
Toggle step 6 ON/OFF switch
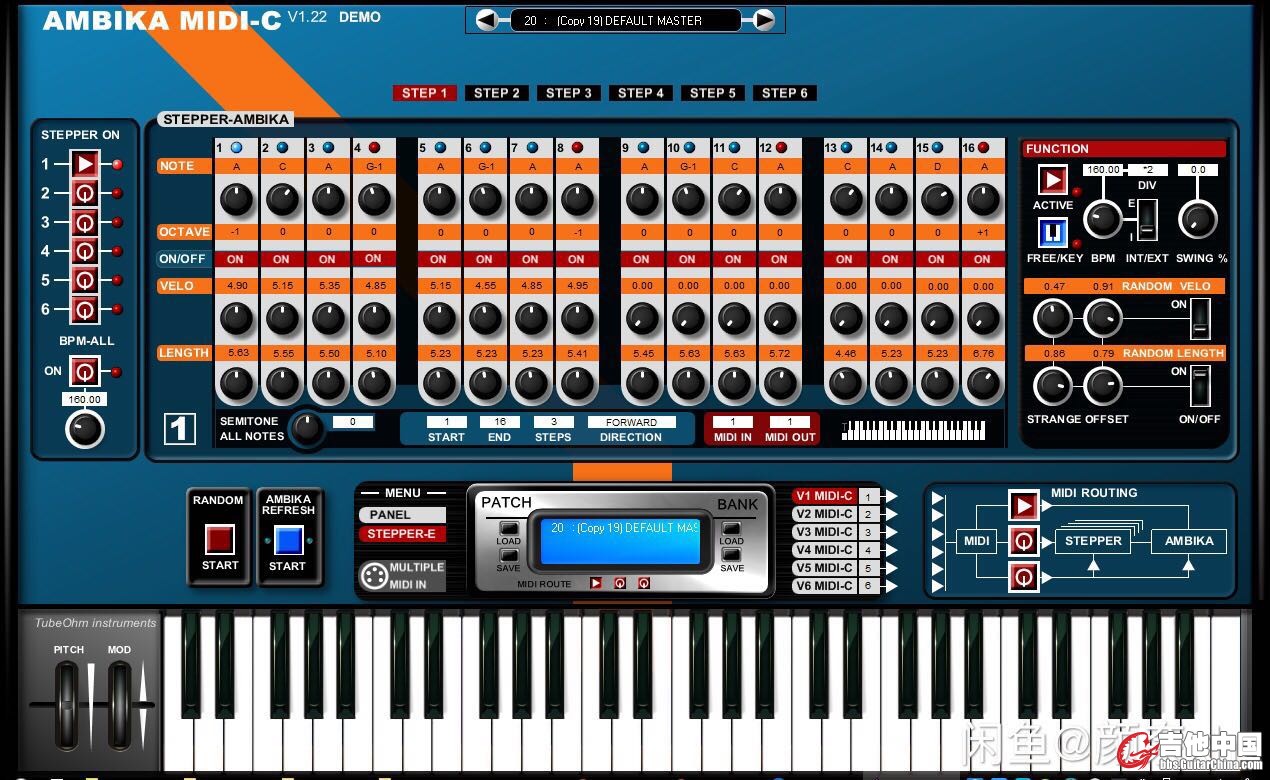pos(485,259)
